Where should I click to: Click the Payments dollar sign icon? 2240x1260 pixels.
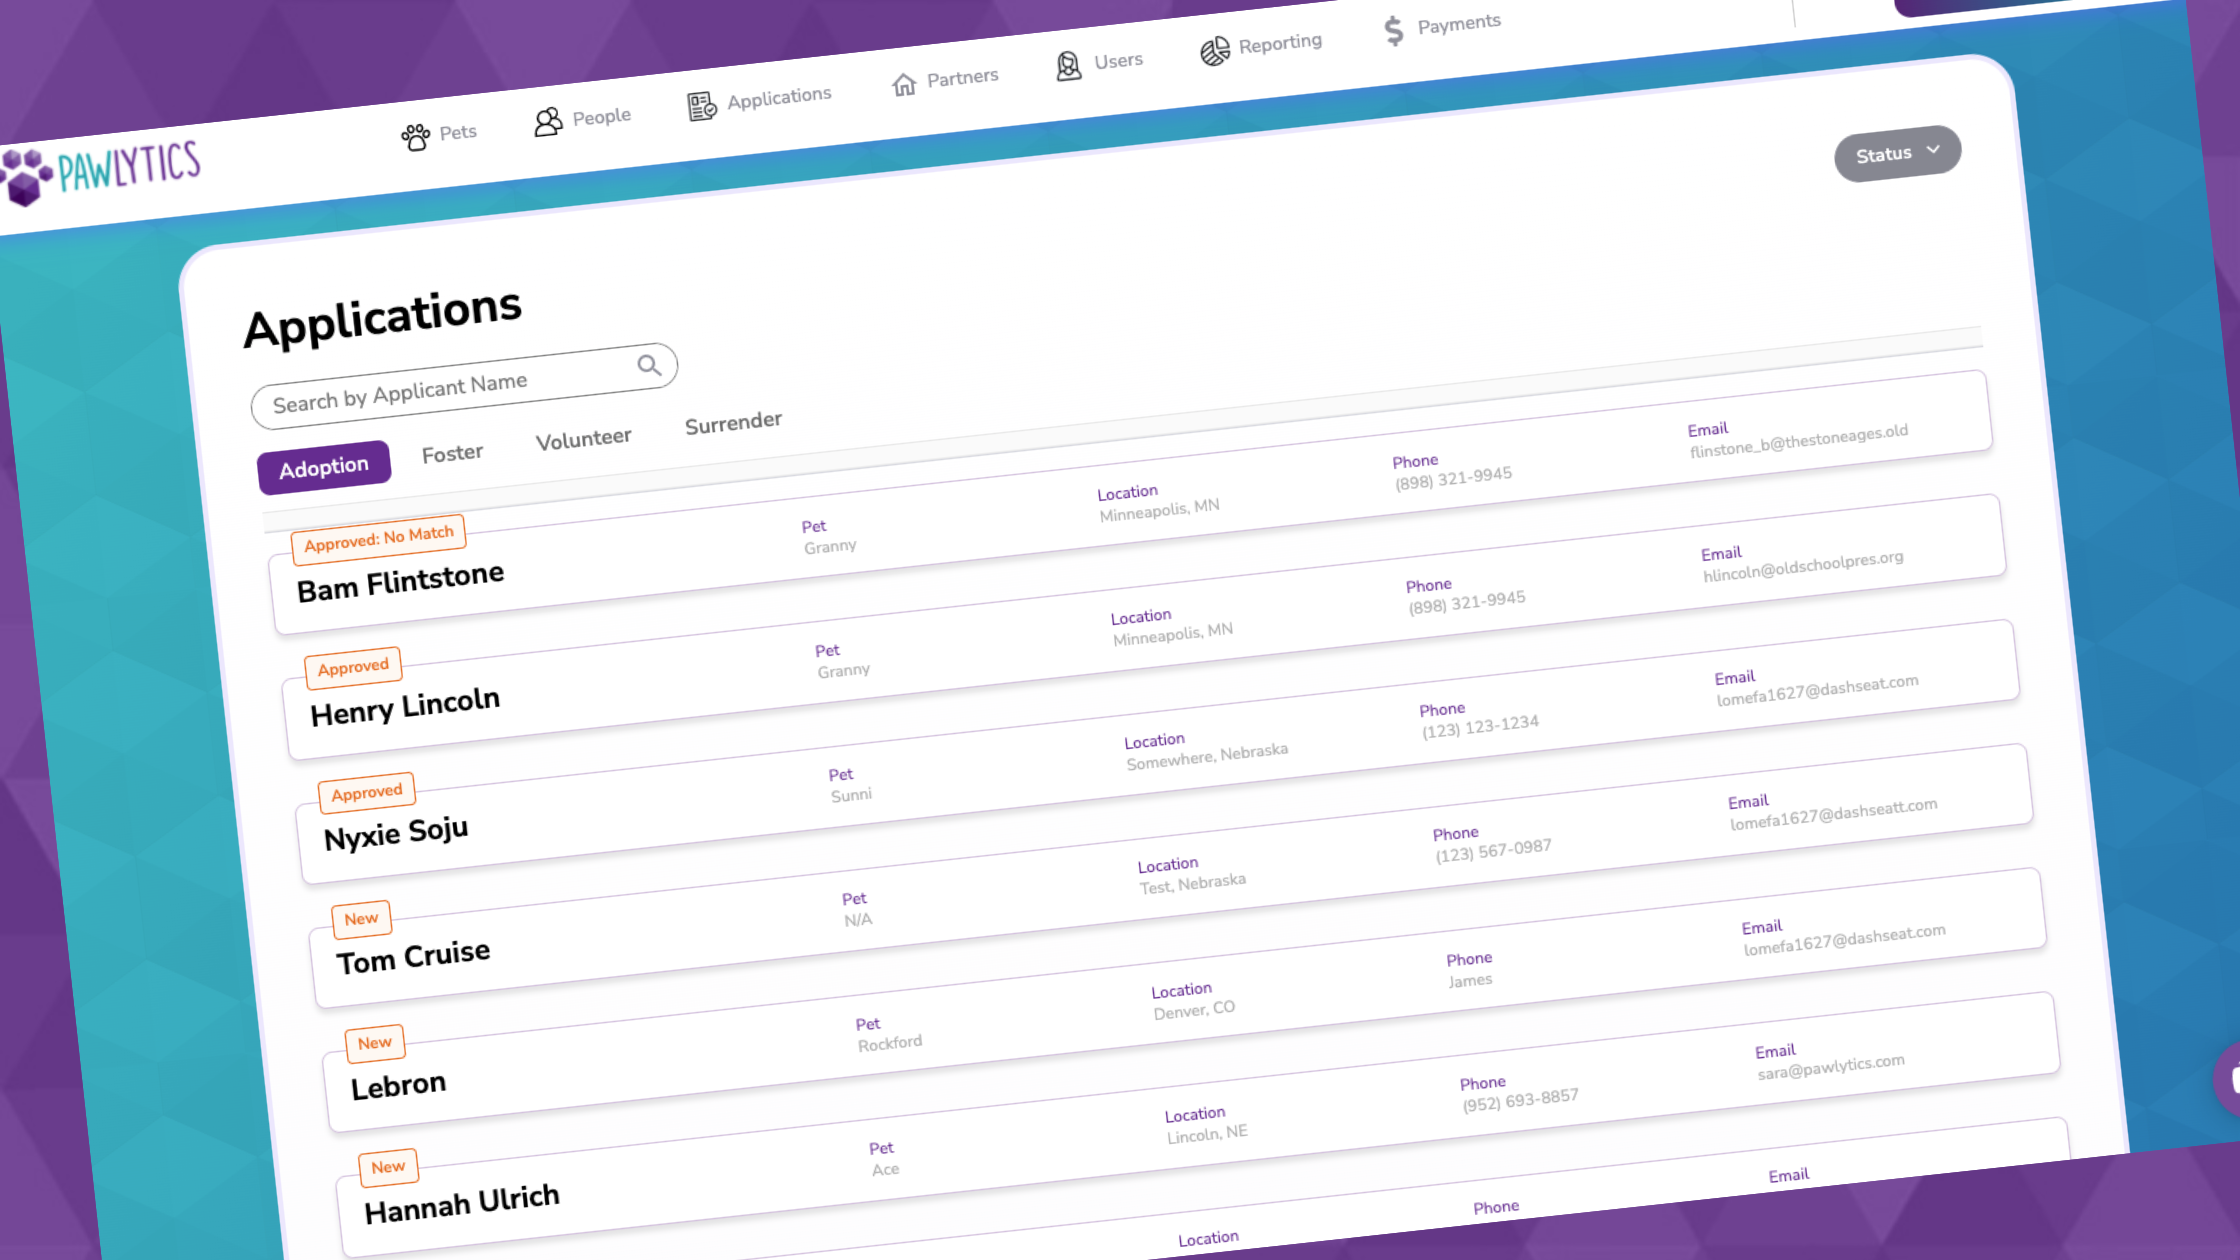pos(1394,30)
